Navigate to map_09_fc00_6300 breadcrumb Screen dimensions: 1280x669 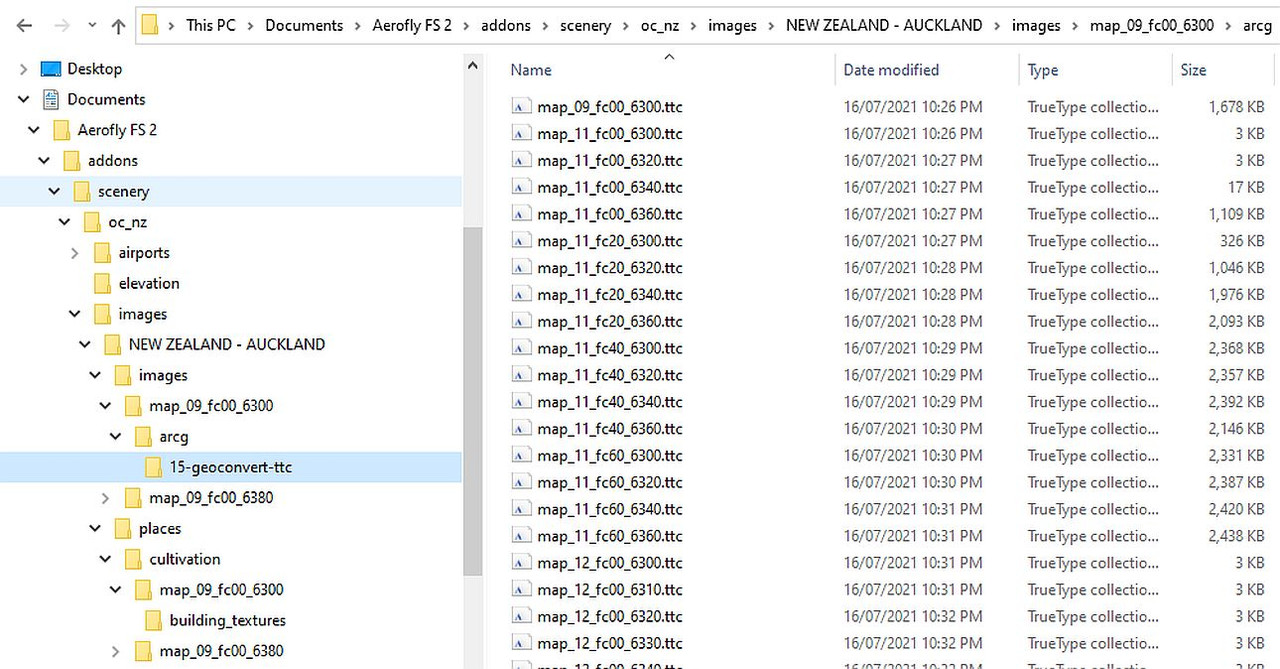1152,26
